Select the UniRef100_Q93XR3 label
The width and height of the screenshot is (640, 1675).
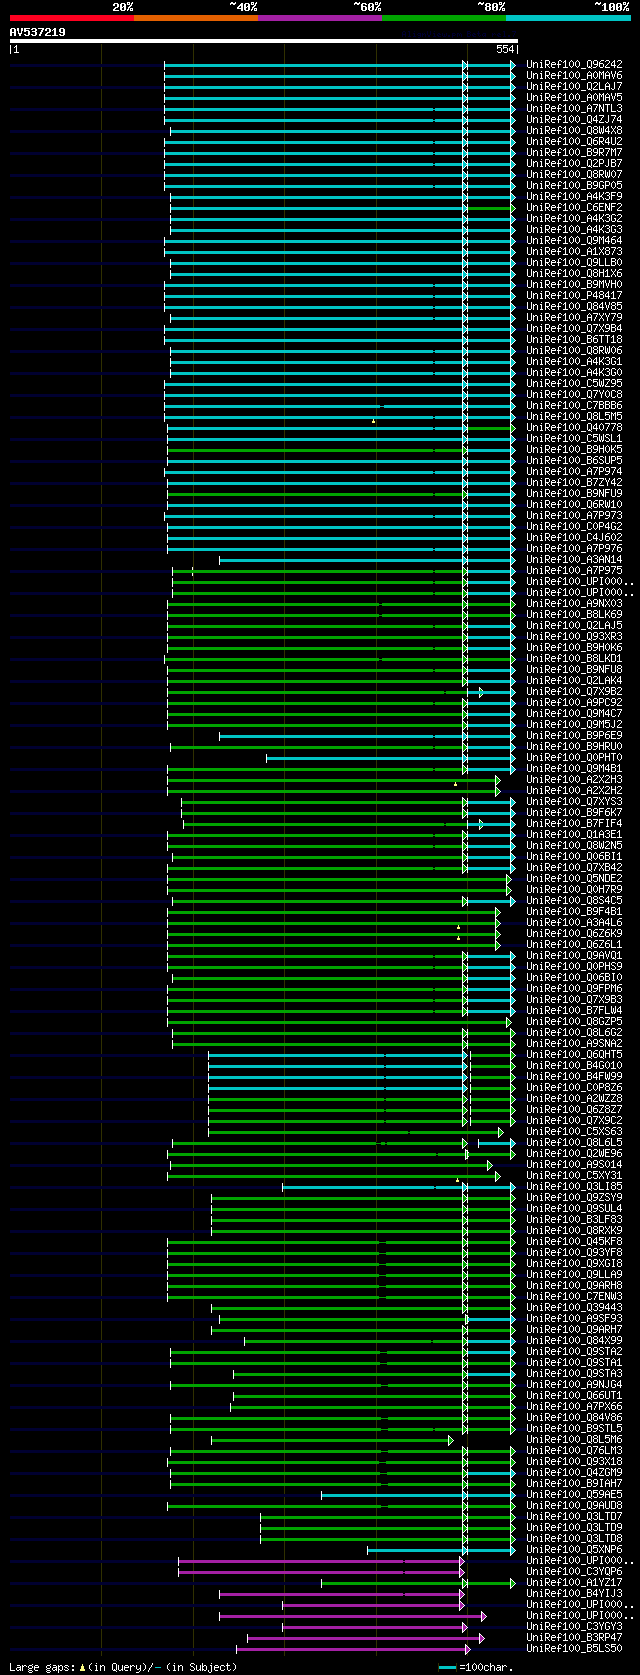(574, 637)
